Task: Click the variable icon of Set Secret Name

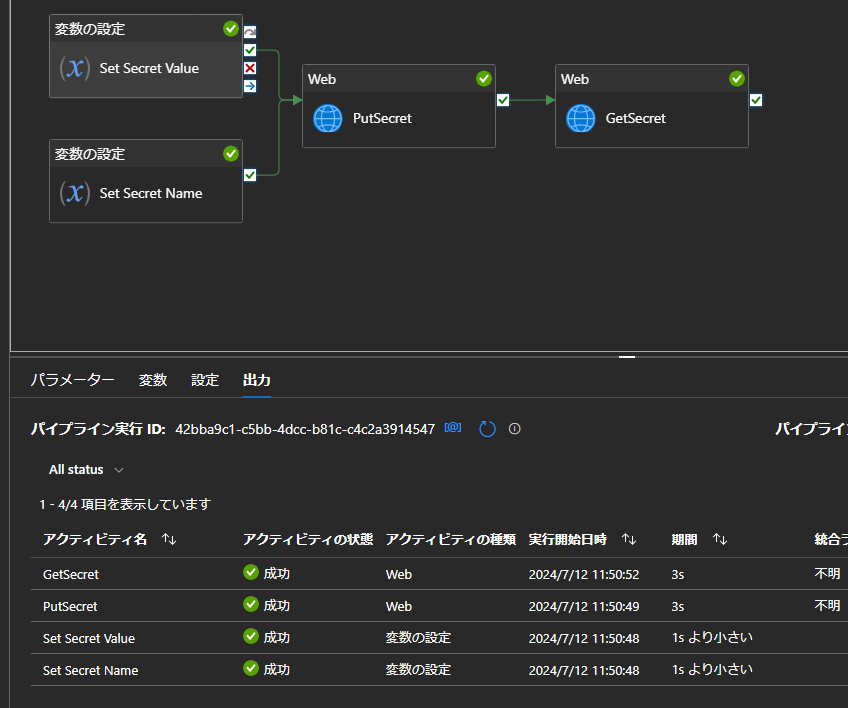Action: click(x=75, y=193)
